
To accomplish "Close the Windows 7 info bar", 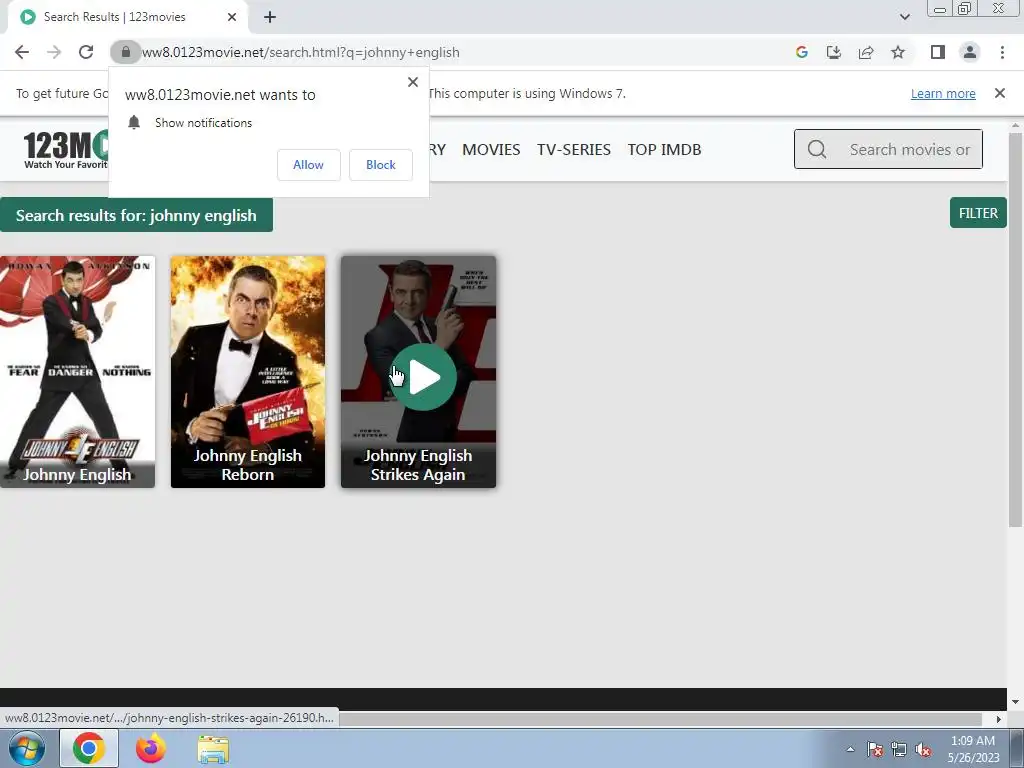I will [999, 93].
